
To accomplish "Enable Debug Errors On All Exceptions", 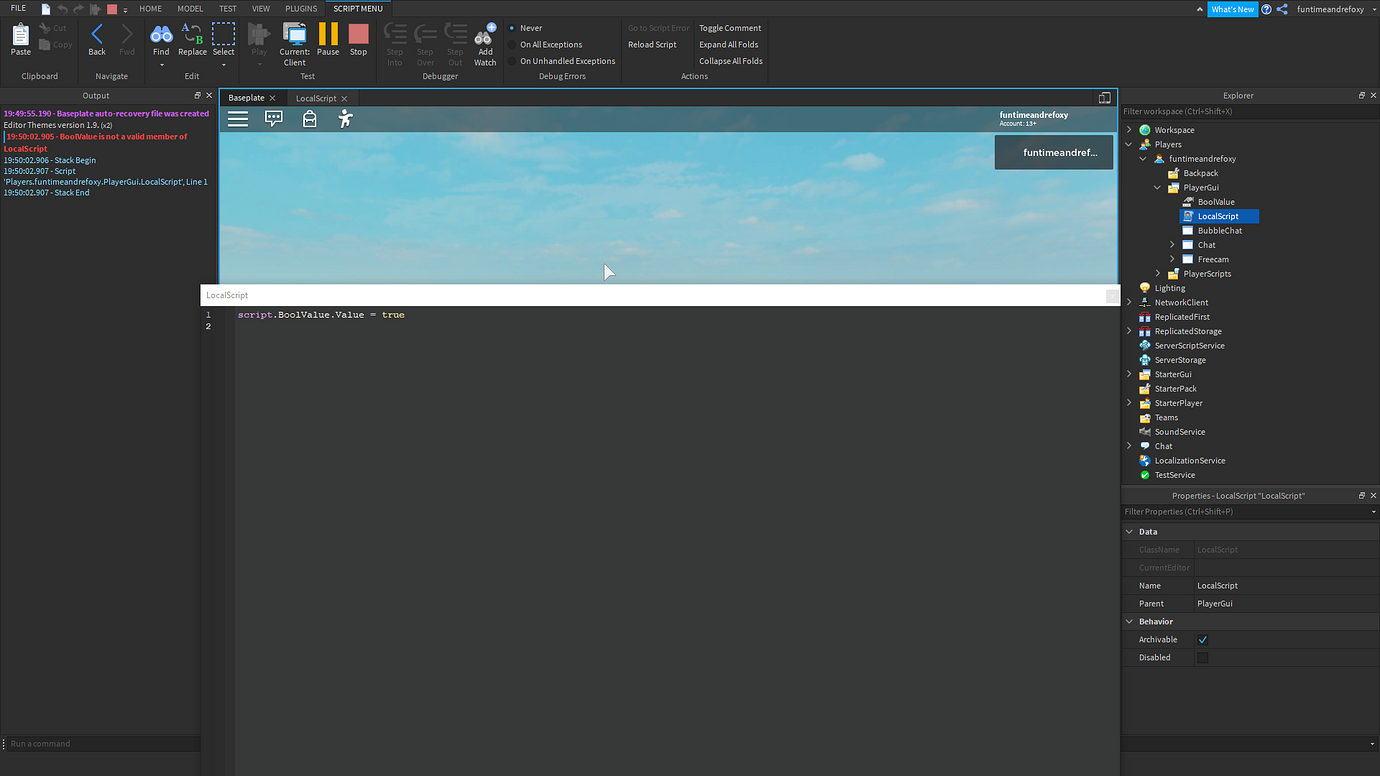I will click(551, 44).
